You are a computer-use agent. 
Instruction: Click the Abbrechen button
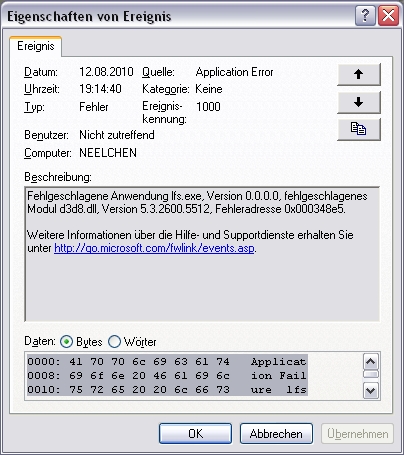coord(276,434)
